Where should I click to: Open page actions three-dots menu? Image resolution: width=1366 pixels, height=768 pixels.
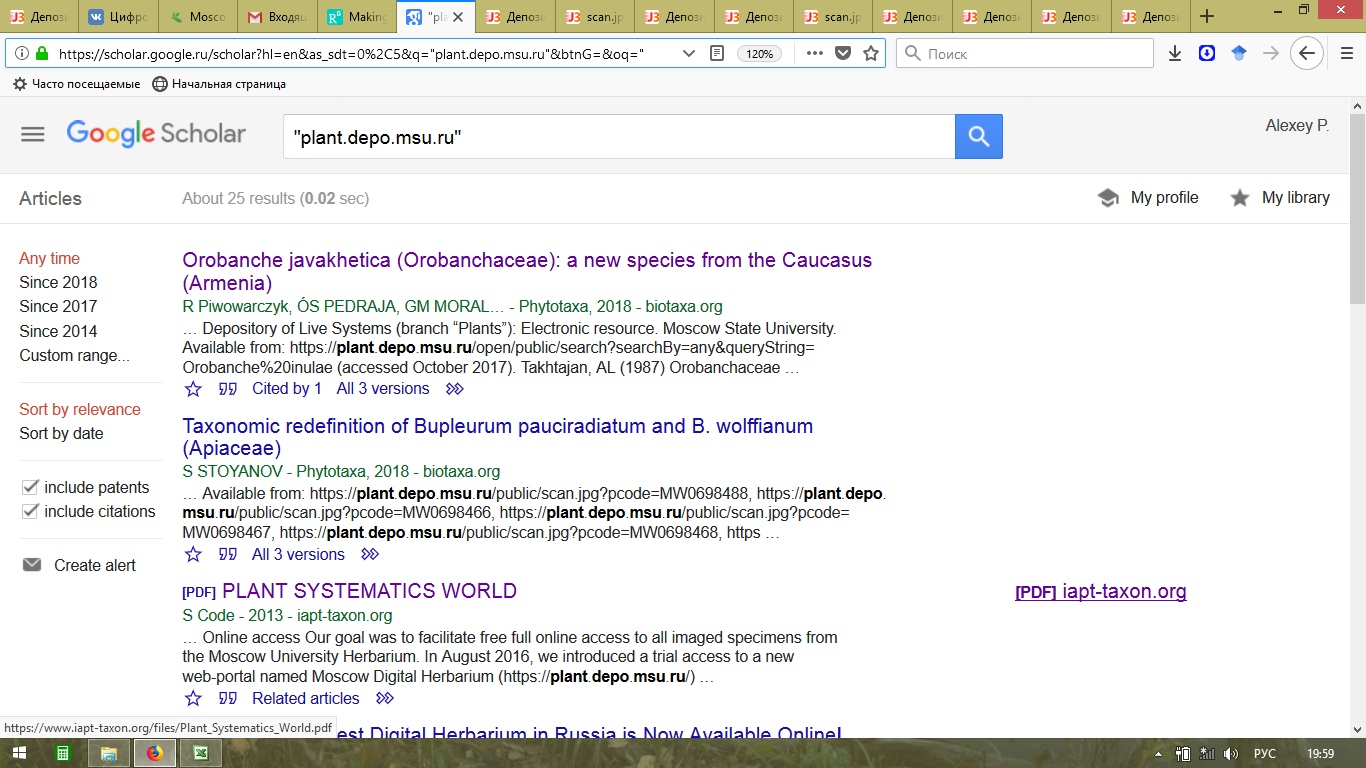815,54
